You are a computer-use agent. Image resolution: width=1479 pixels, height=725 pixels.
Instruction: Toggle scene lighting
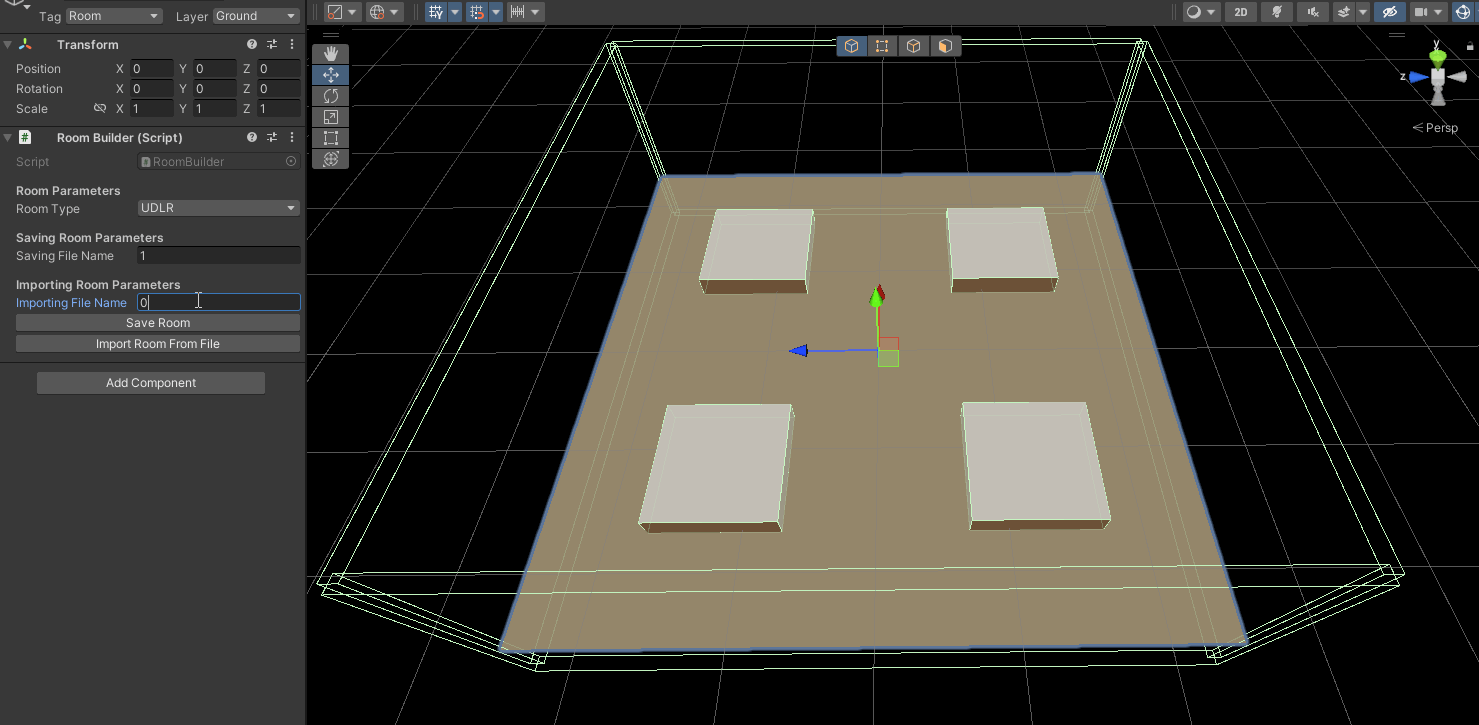click(x=1276, y=12)
